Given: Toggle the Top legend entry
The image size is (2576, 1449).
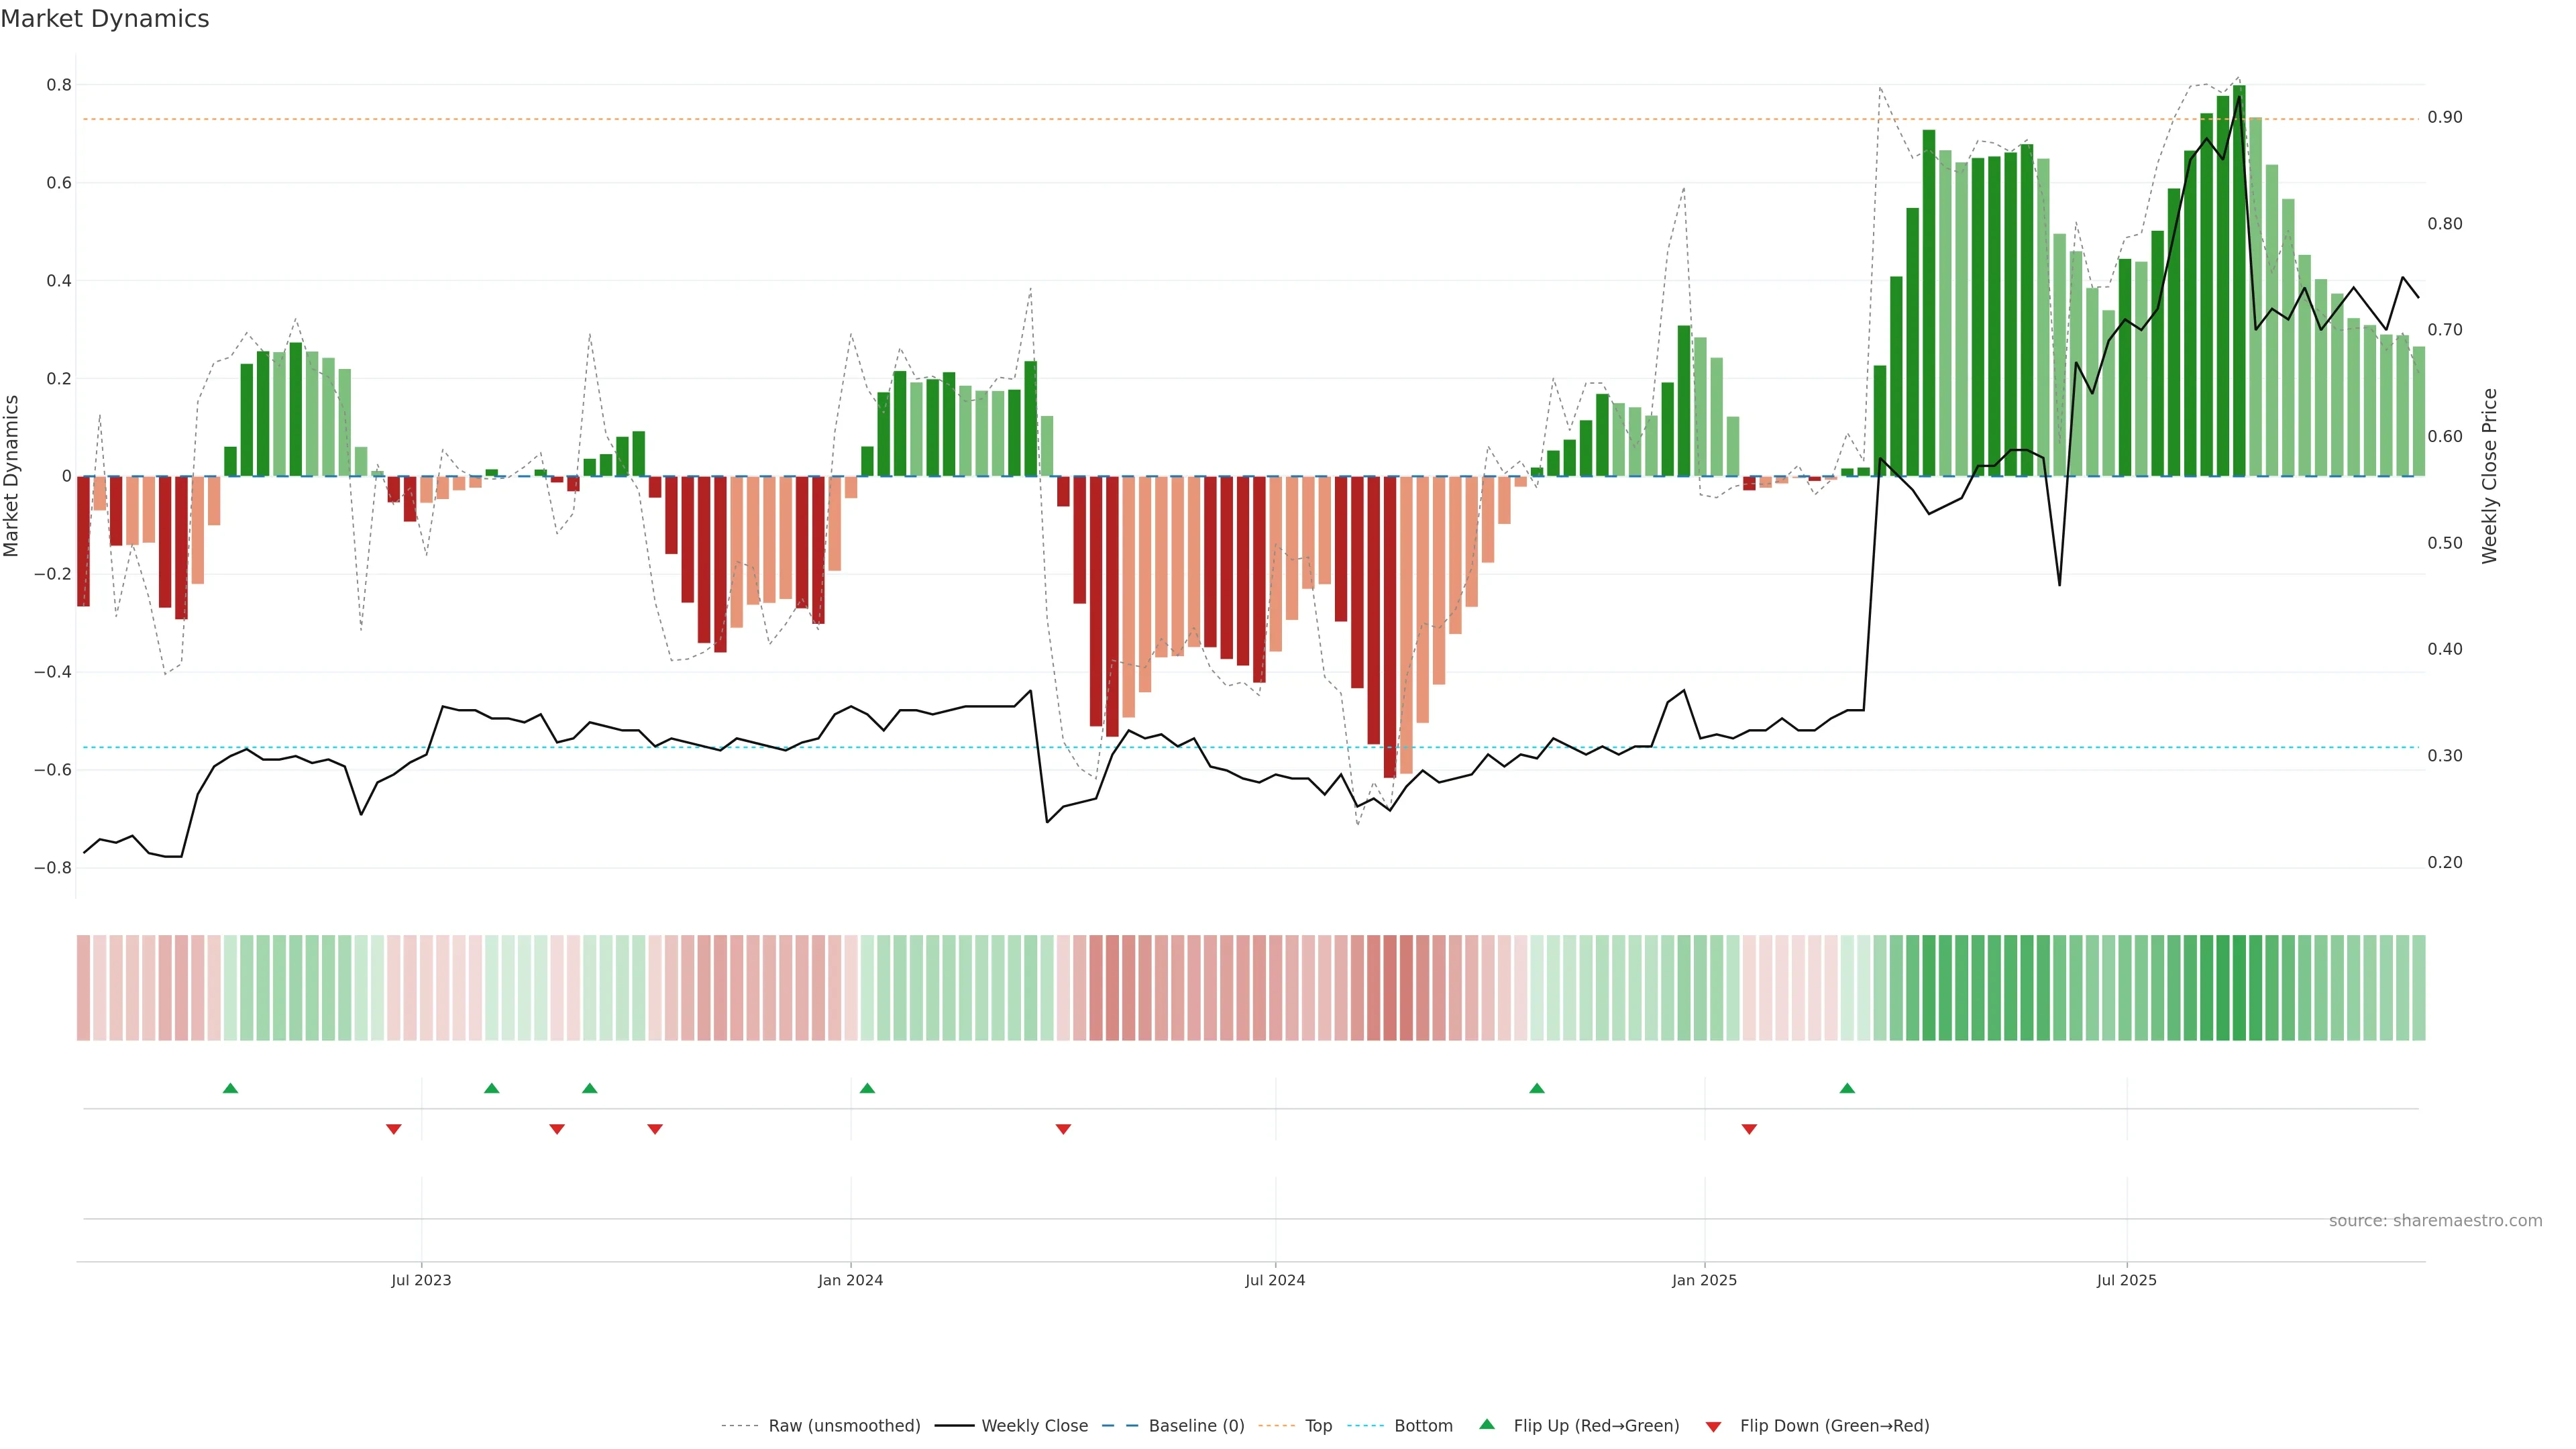Looking at the screenshot, I should 1318,1426.
